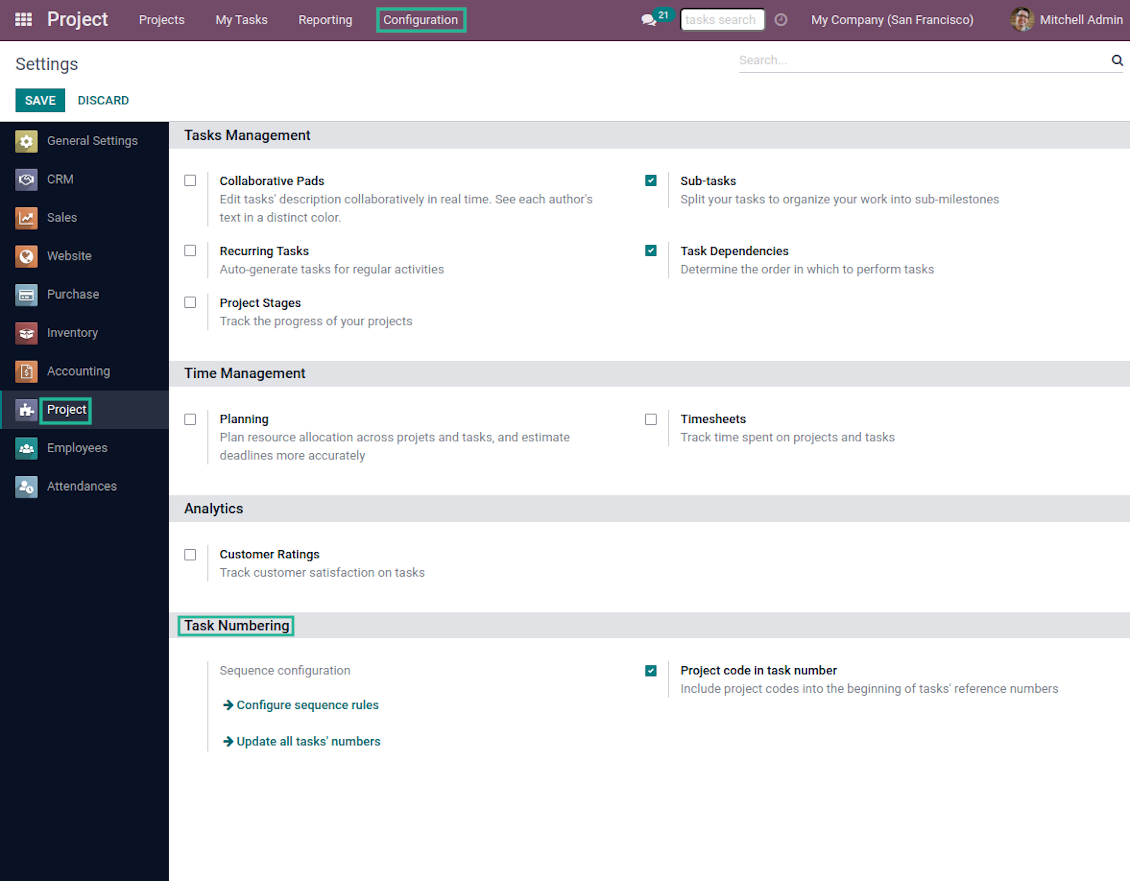1130x881 pixels.
Task: Click the Tasks Management section heading
Action: click(247, 136)
